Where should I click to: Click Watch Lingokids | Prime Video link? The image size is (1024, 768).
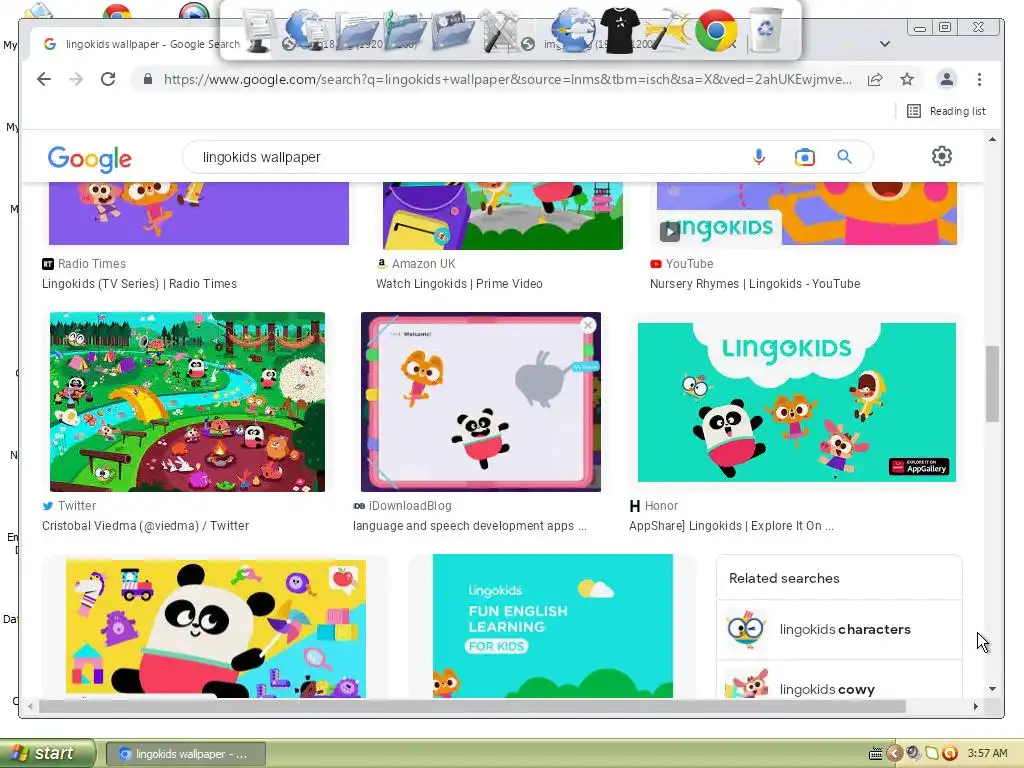(x=459, y=284)
